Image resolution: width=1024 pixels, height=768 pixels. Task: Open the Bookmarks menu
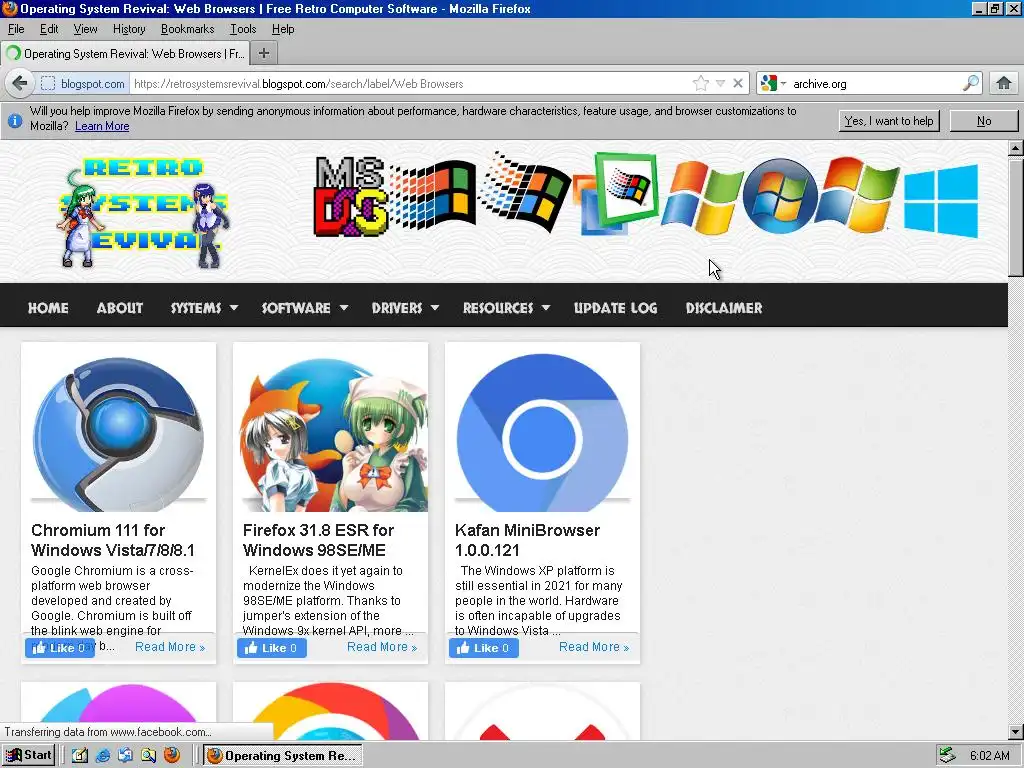(x=187, y=29)
